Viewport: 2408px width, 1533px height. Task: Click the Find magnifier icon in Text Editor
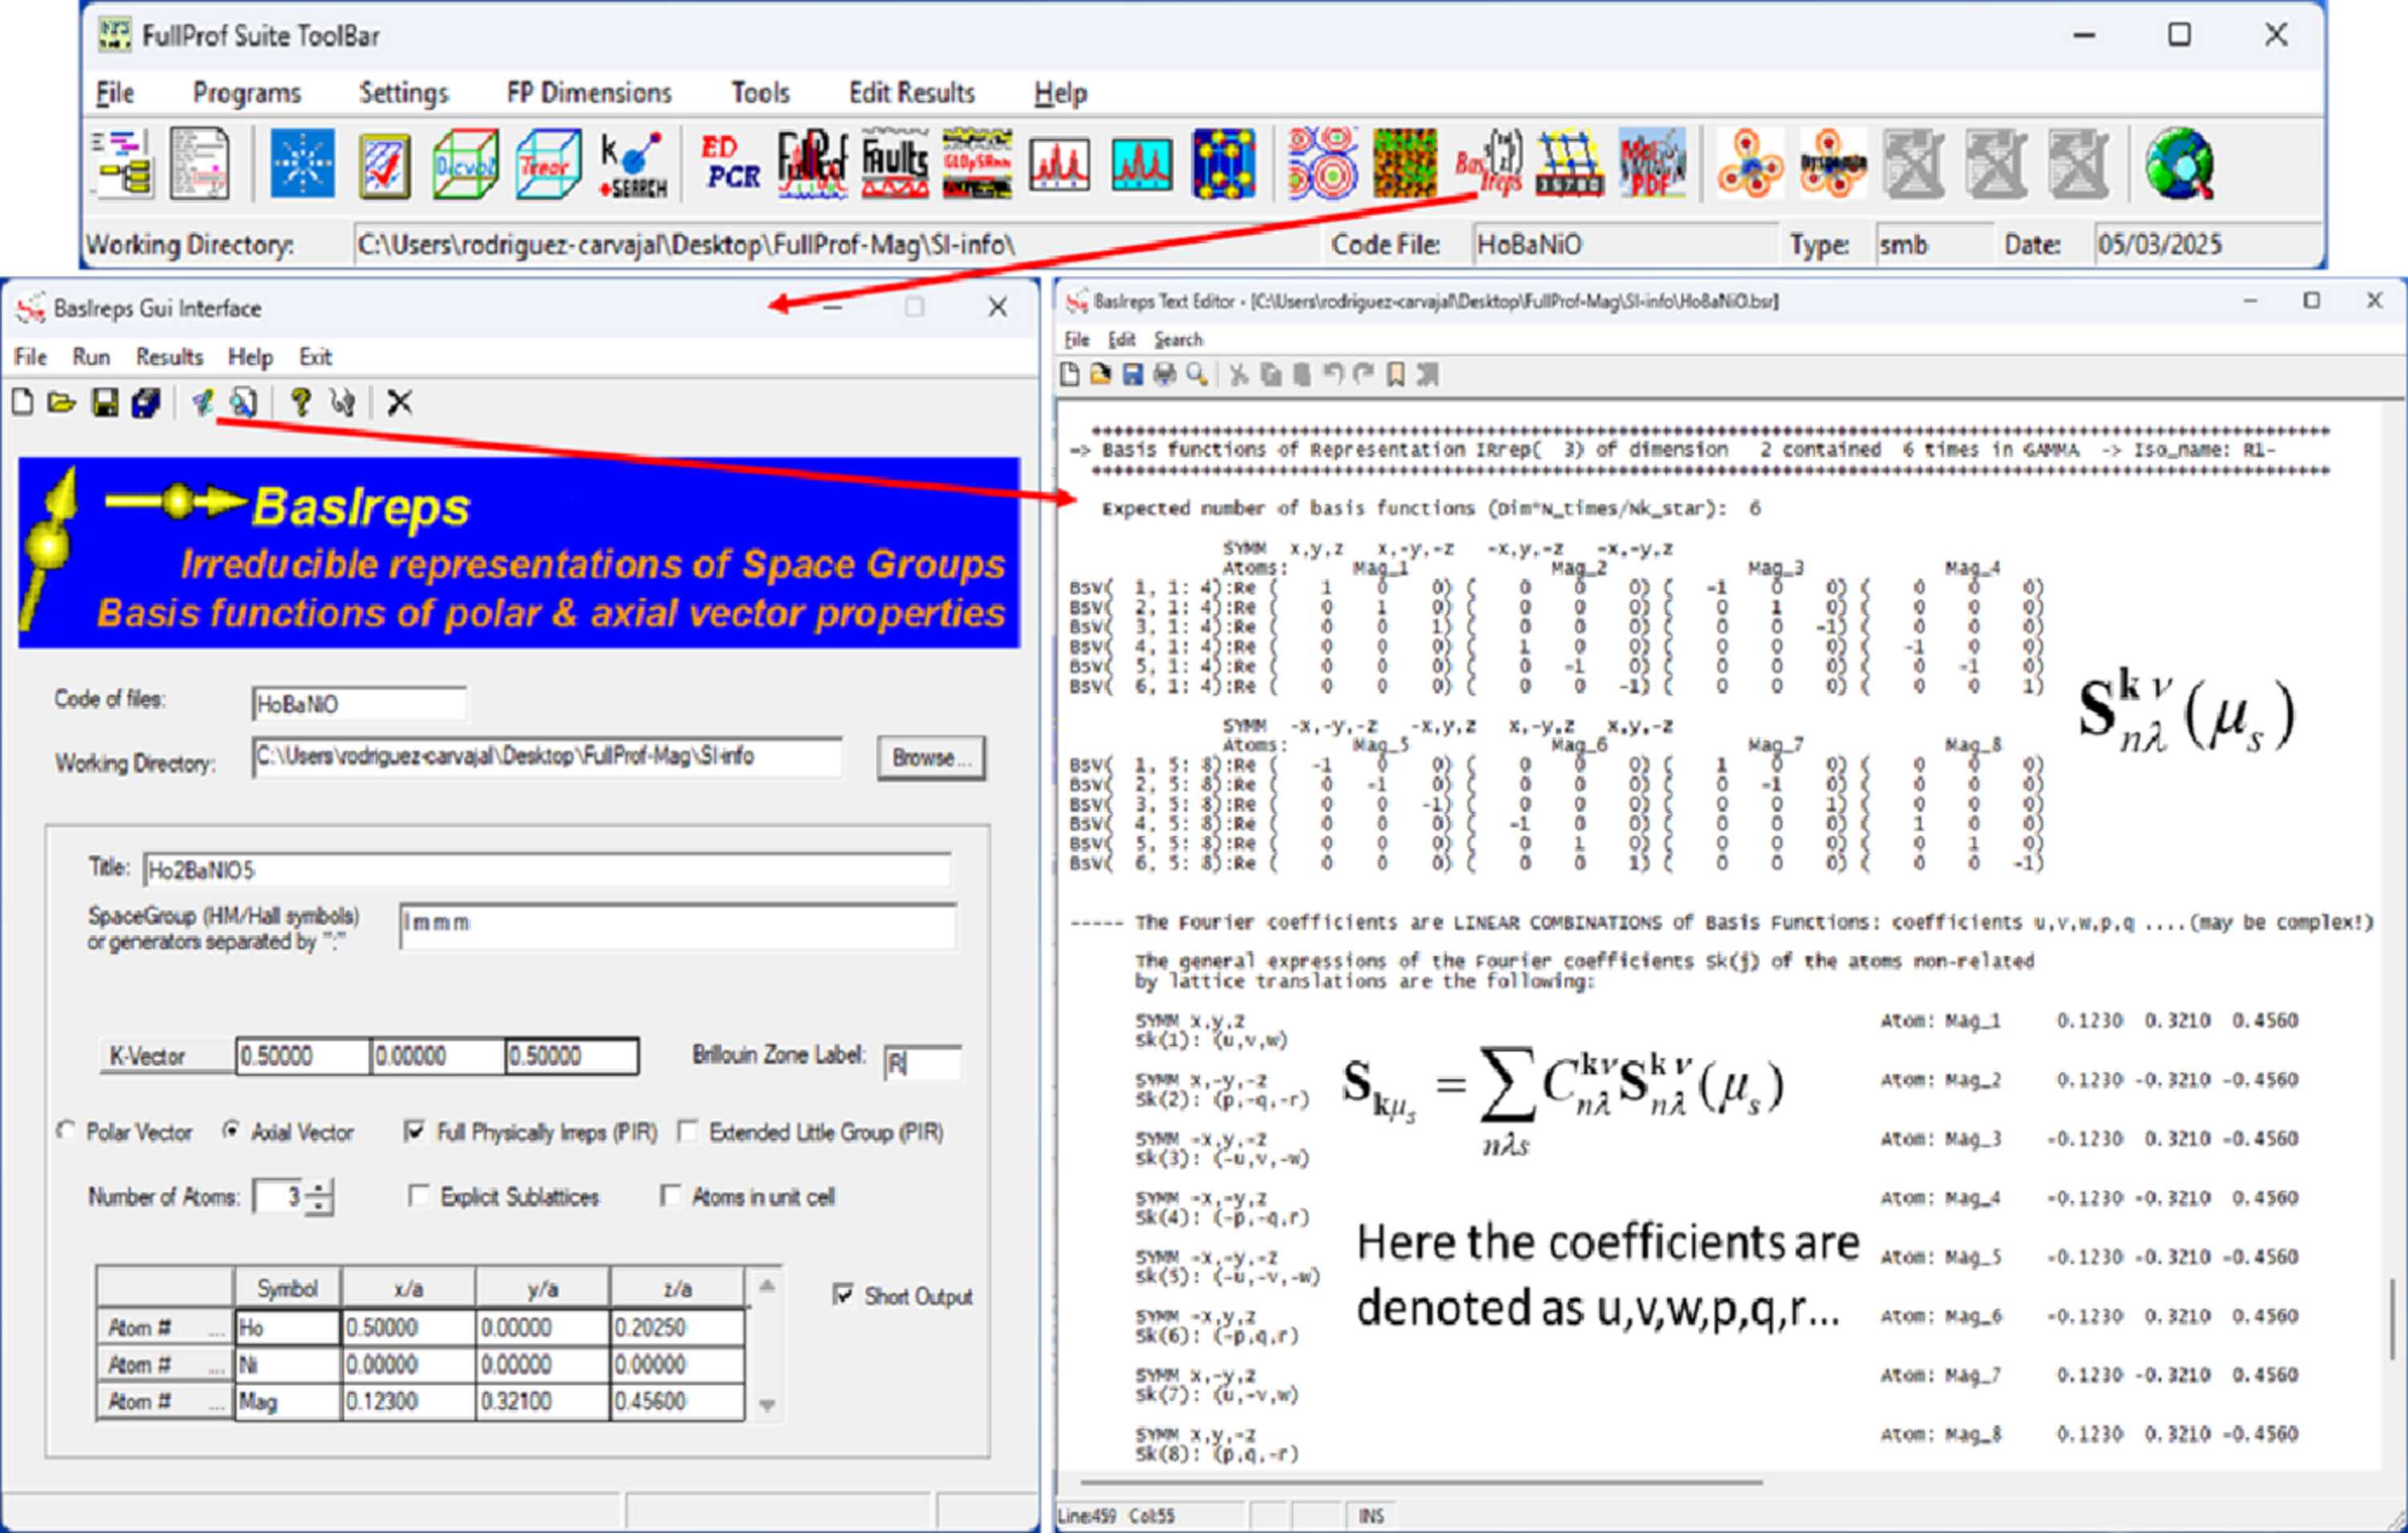(x=1196, y=375)
